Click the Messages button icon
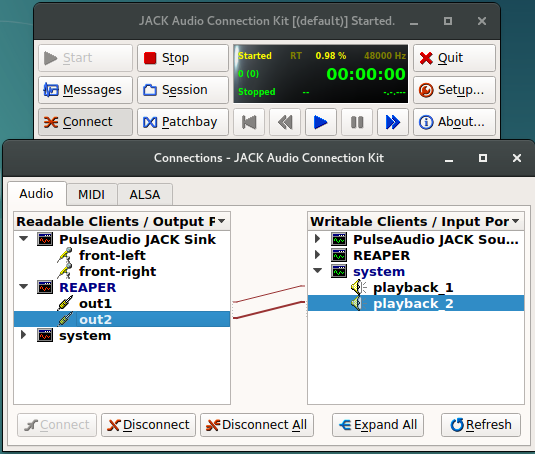The width and height of the screenshot is (535, 454). pyautogui.click(x=51, y=90)
